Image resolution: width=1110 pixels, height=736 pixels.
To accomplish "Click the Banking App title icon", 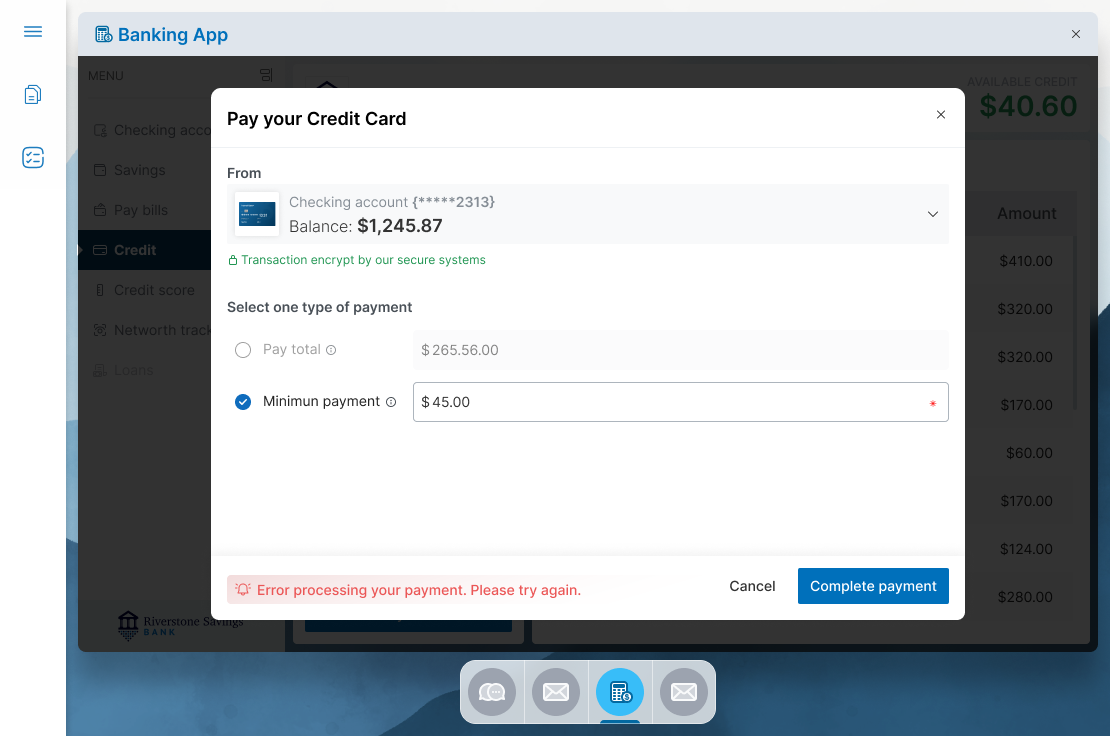I will [x=103, y=35].
